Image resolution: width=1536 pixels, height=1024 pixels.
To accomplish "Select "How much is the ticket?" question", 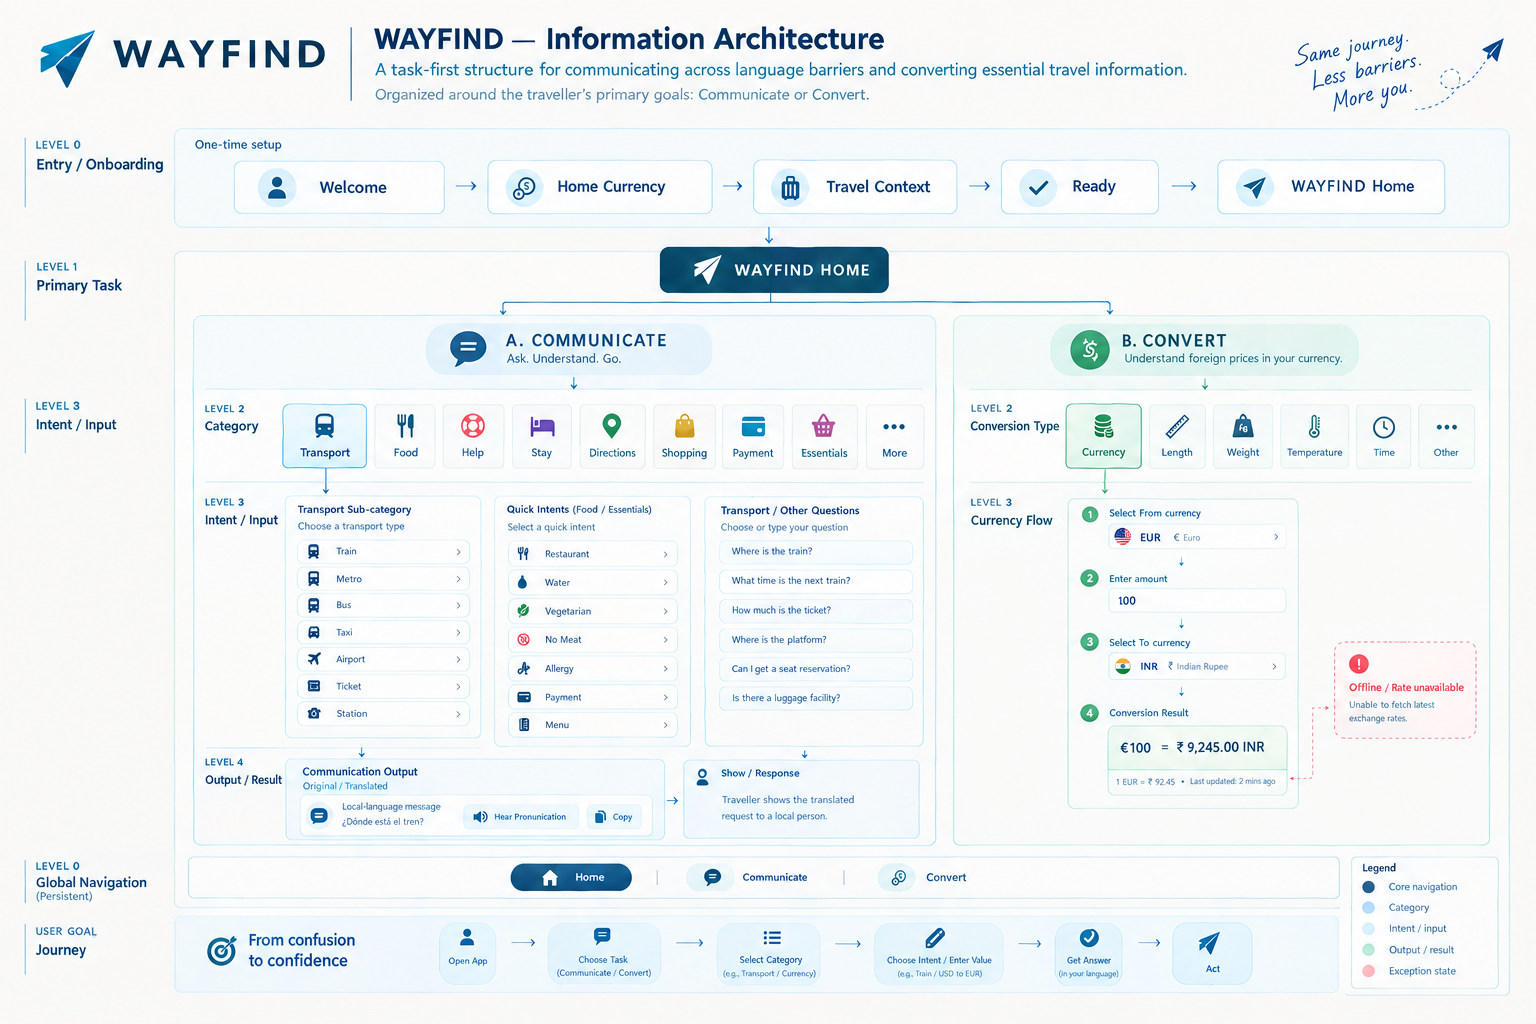I will (816, 610).
